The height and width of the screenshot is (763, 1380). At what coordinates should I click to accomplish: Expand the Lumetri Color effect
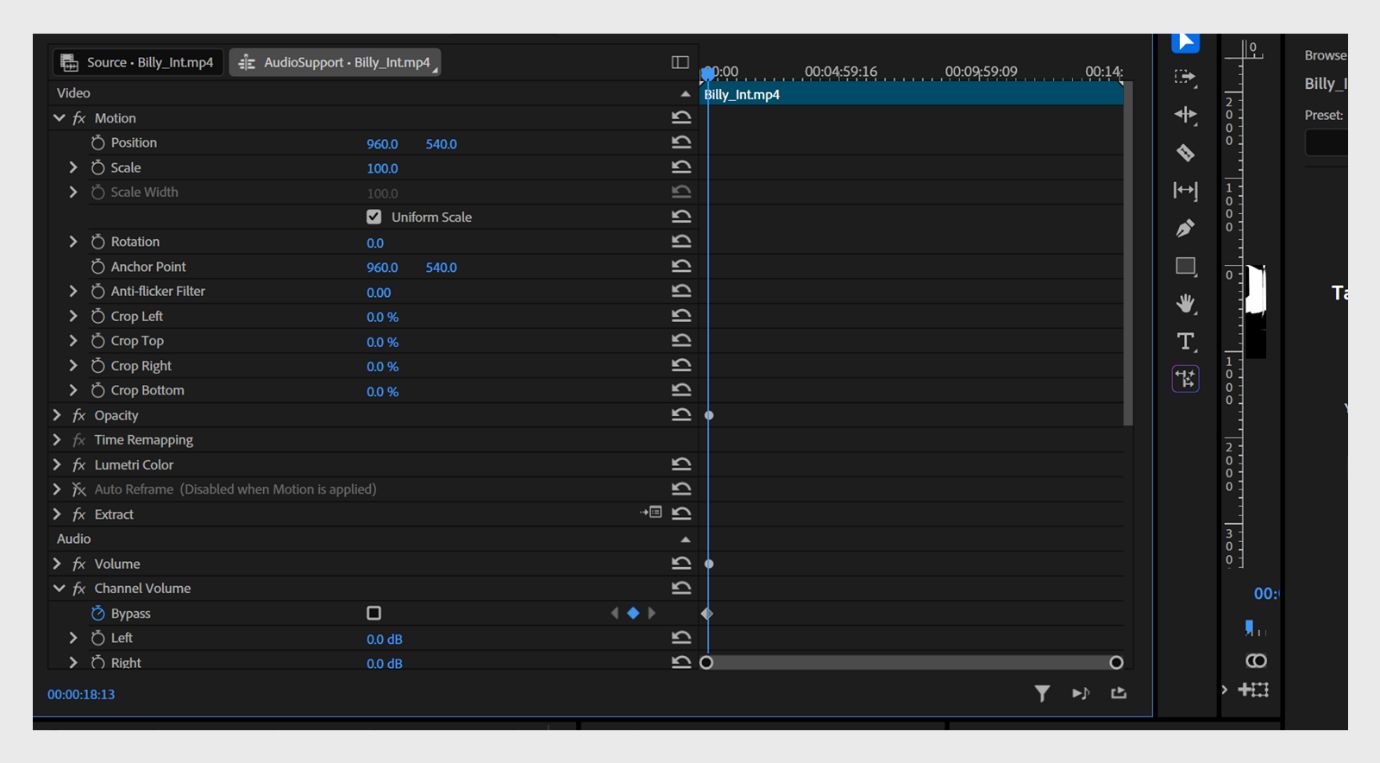57,464
